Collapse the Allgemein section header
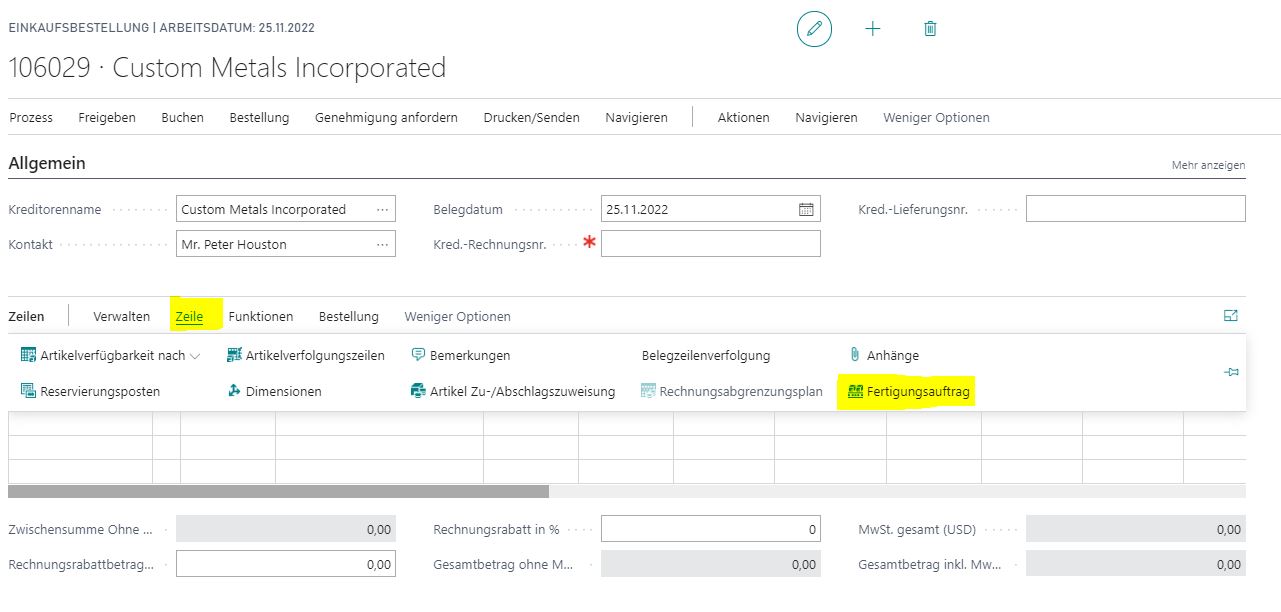Screen dimensions: 1281x612 click(x=47, y=163)
